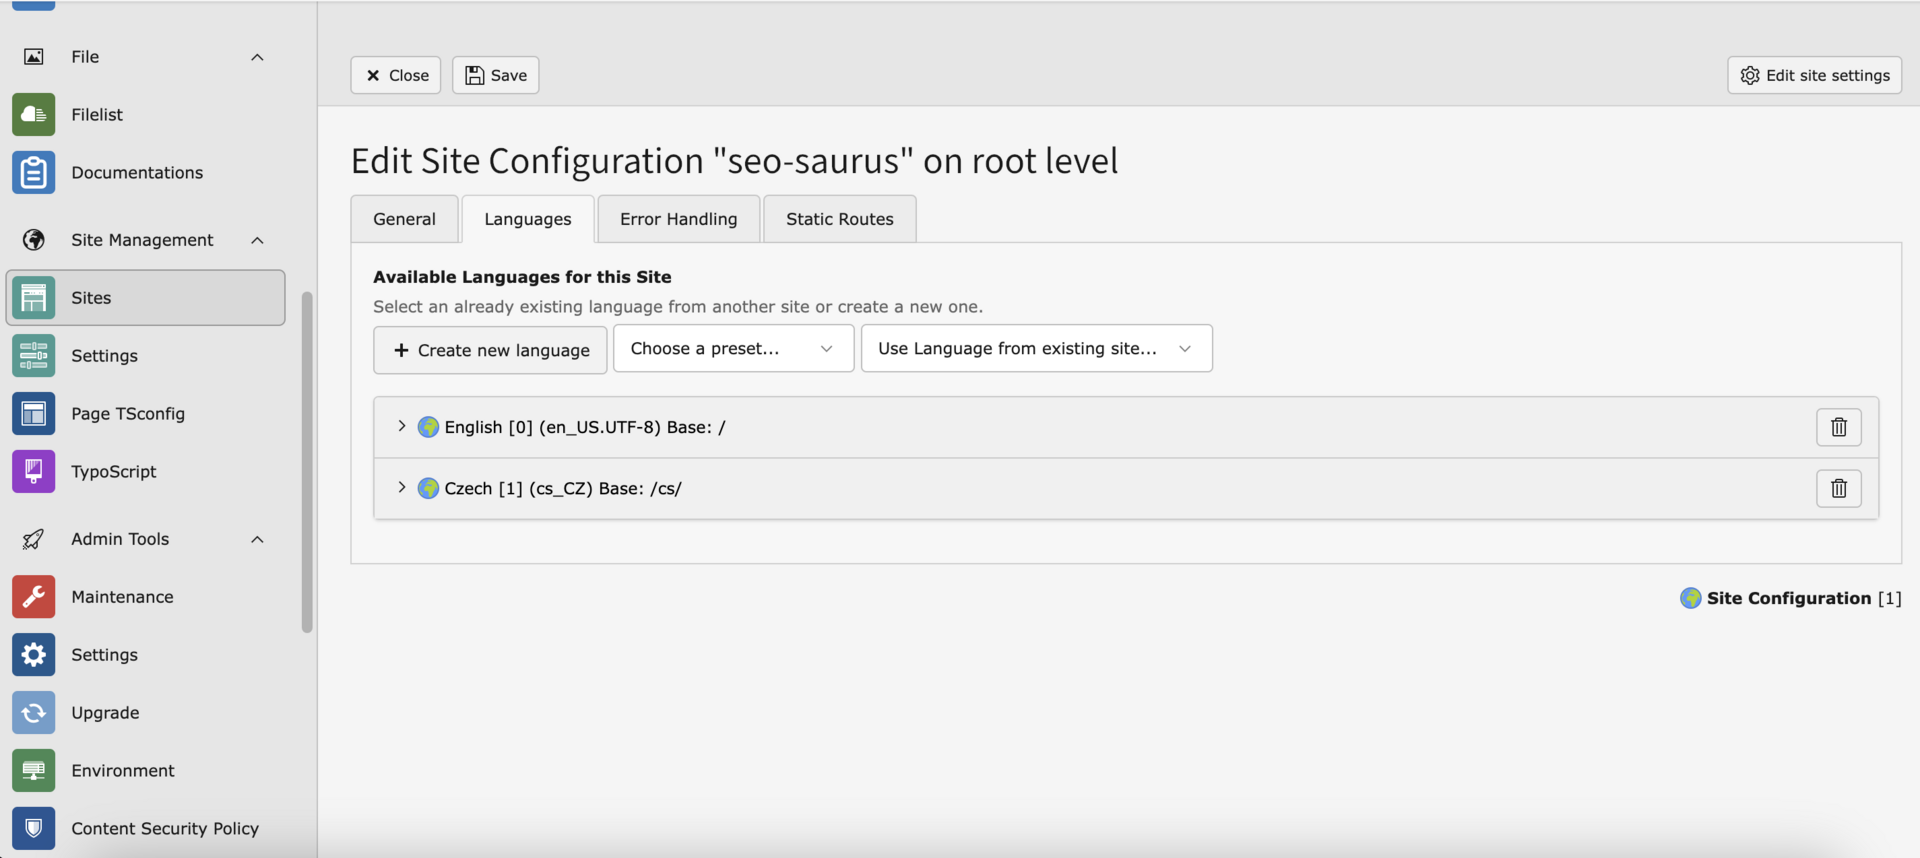1920x858 pixels.
Task: Click the globe icon beside Czech
Action: 428,488
